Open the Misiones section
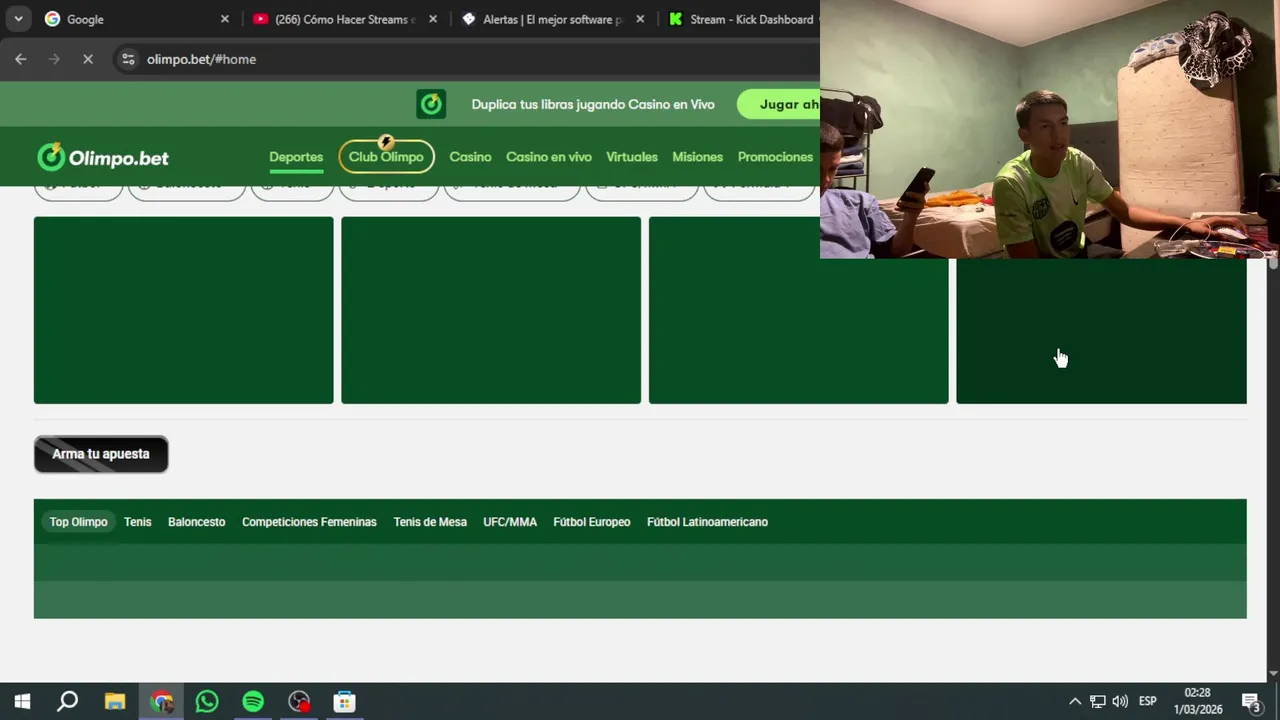This screenshot has height=720, width=1280. point(697,157)
